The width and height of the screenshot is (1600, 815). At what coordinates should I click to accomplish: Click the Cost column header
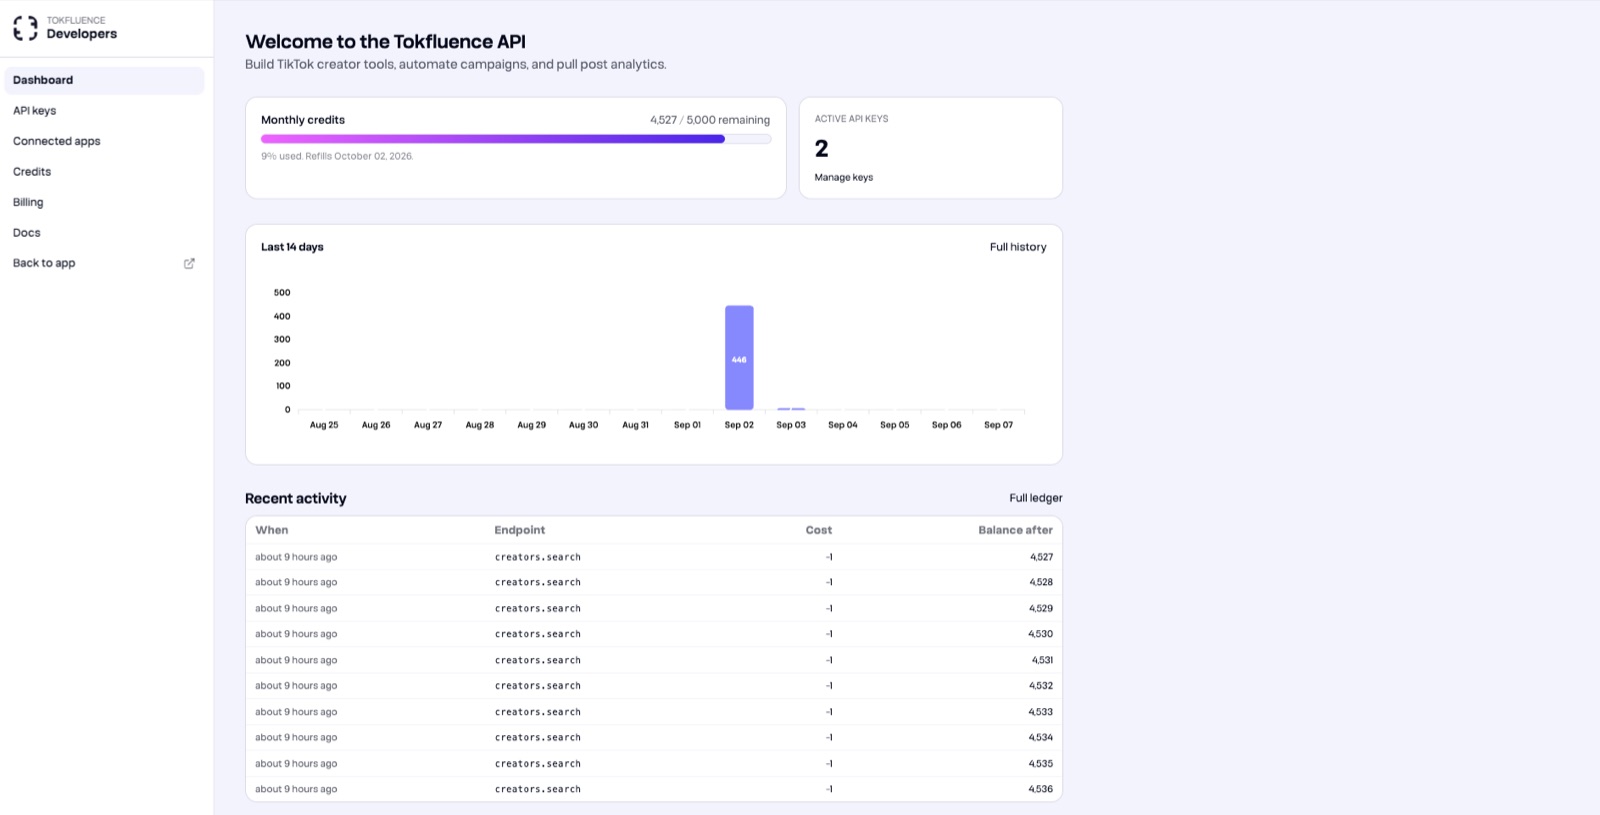819,530
